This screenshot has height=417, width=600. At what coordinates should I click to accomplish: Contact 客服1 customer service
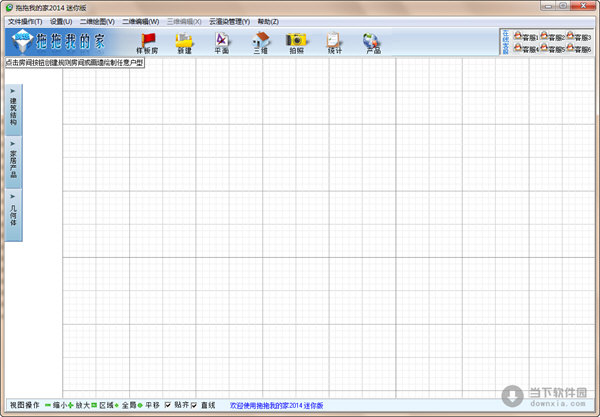click(526, 37)
